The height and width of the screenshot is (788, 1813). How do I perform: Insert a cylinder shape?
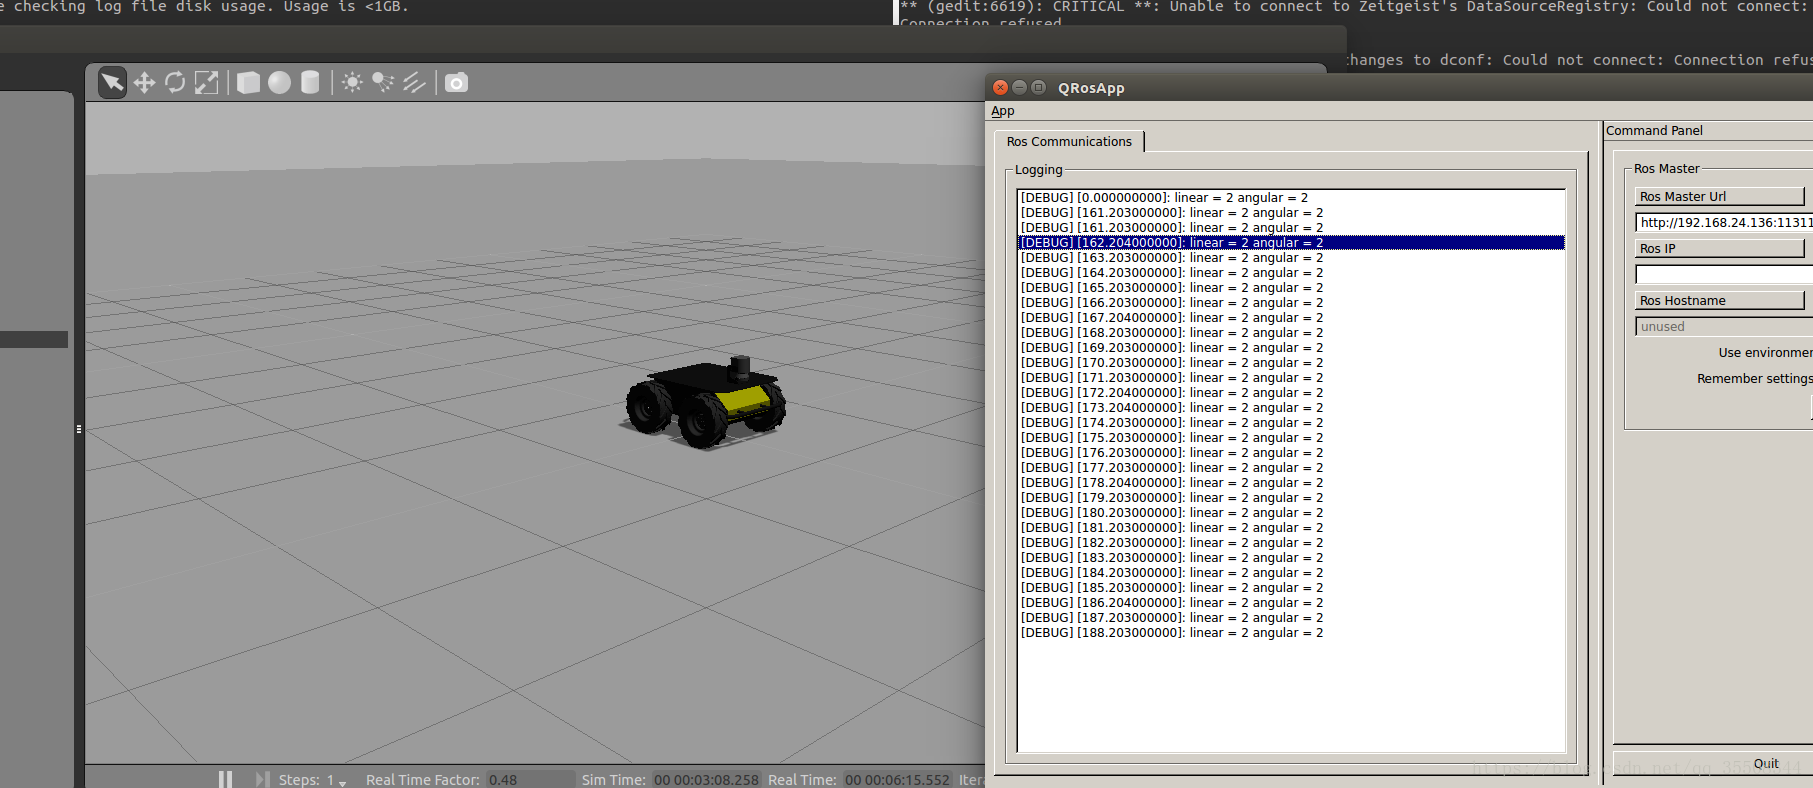click(x=310, y=82)
